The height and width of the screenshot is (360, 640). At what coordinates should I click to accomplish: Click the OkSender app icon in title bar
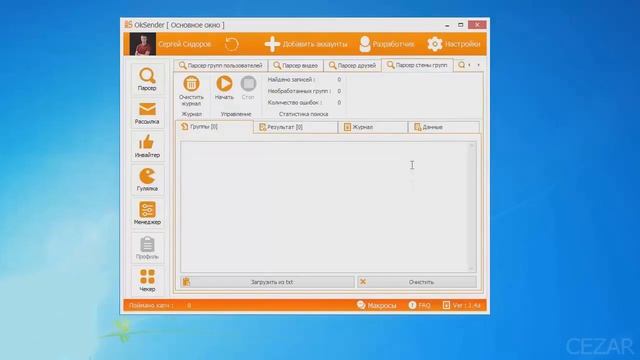point(128,25)
